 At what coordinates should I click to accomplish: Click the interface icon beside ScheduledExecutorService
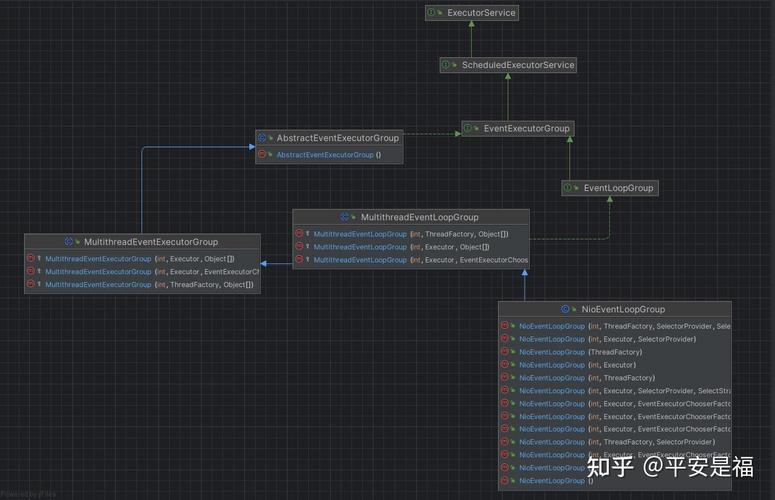[x=446, y=65]
